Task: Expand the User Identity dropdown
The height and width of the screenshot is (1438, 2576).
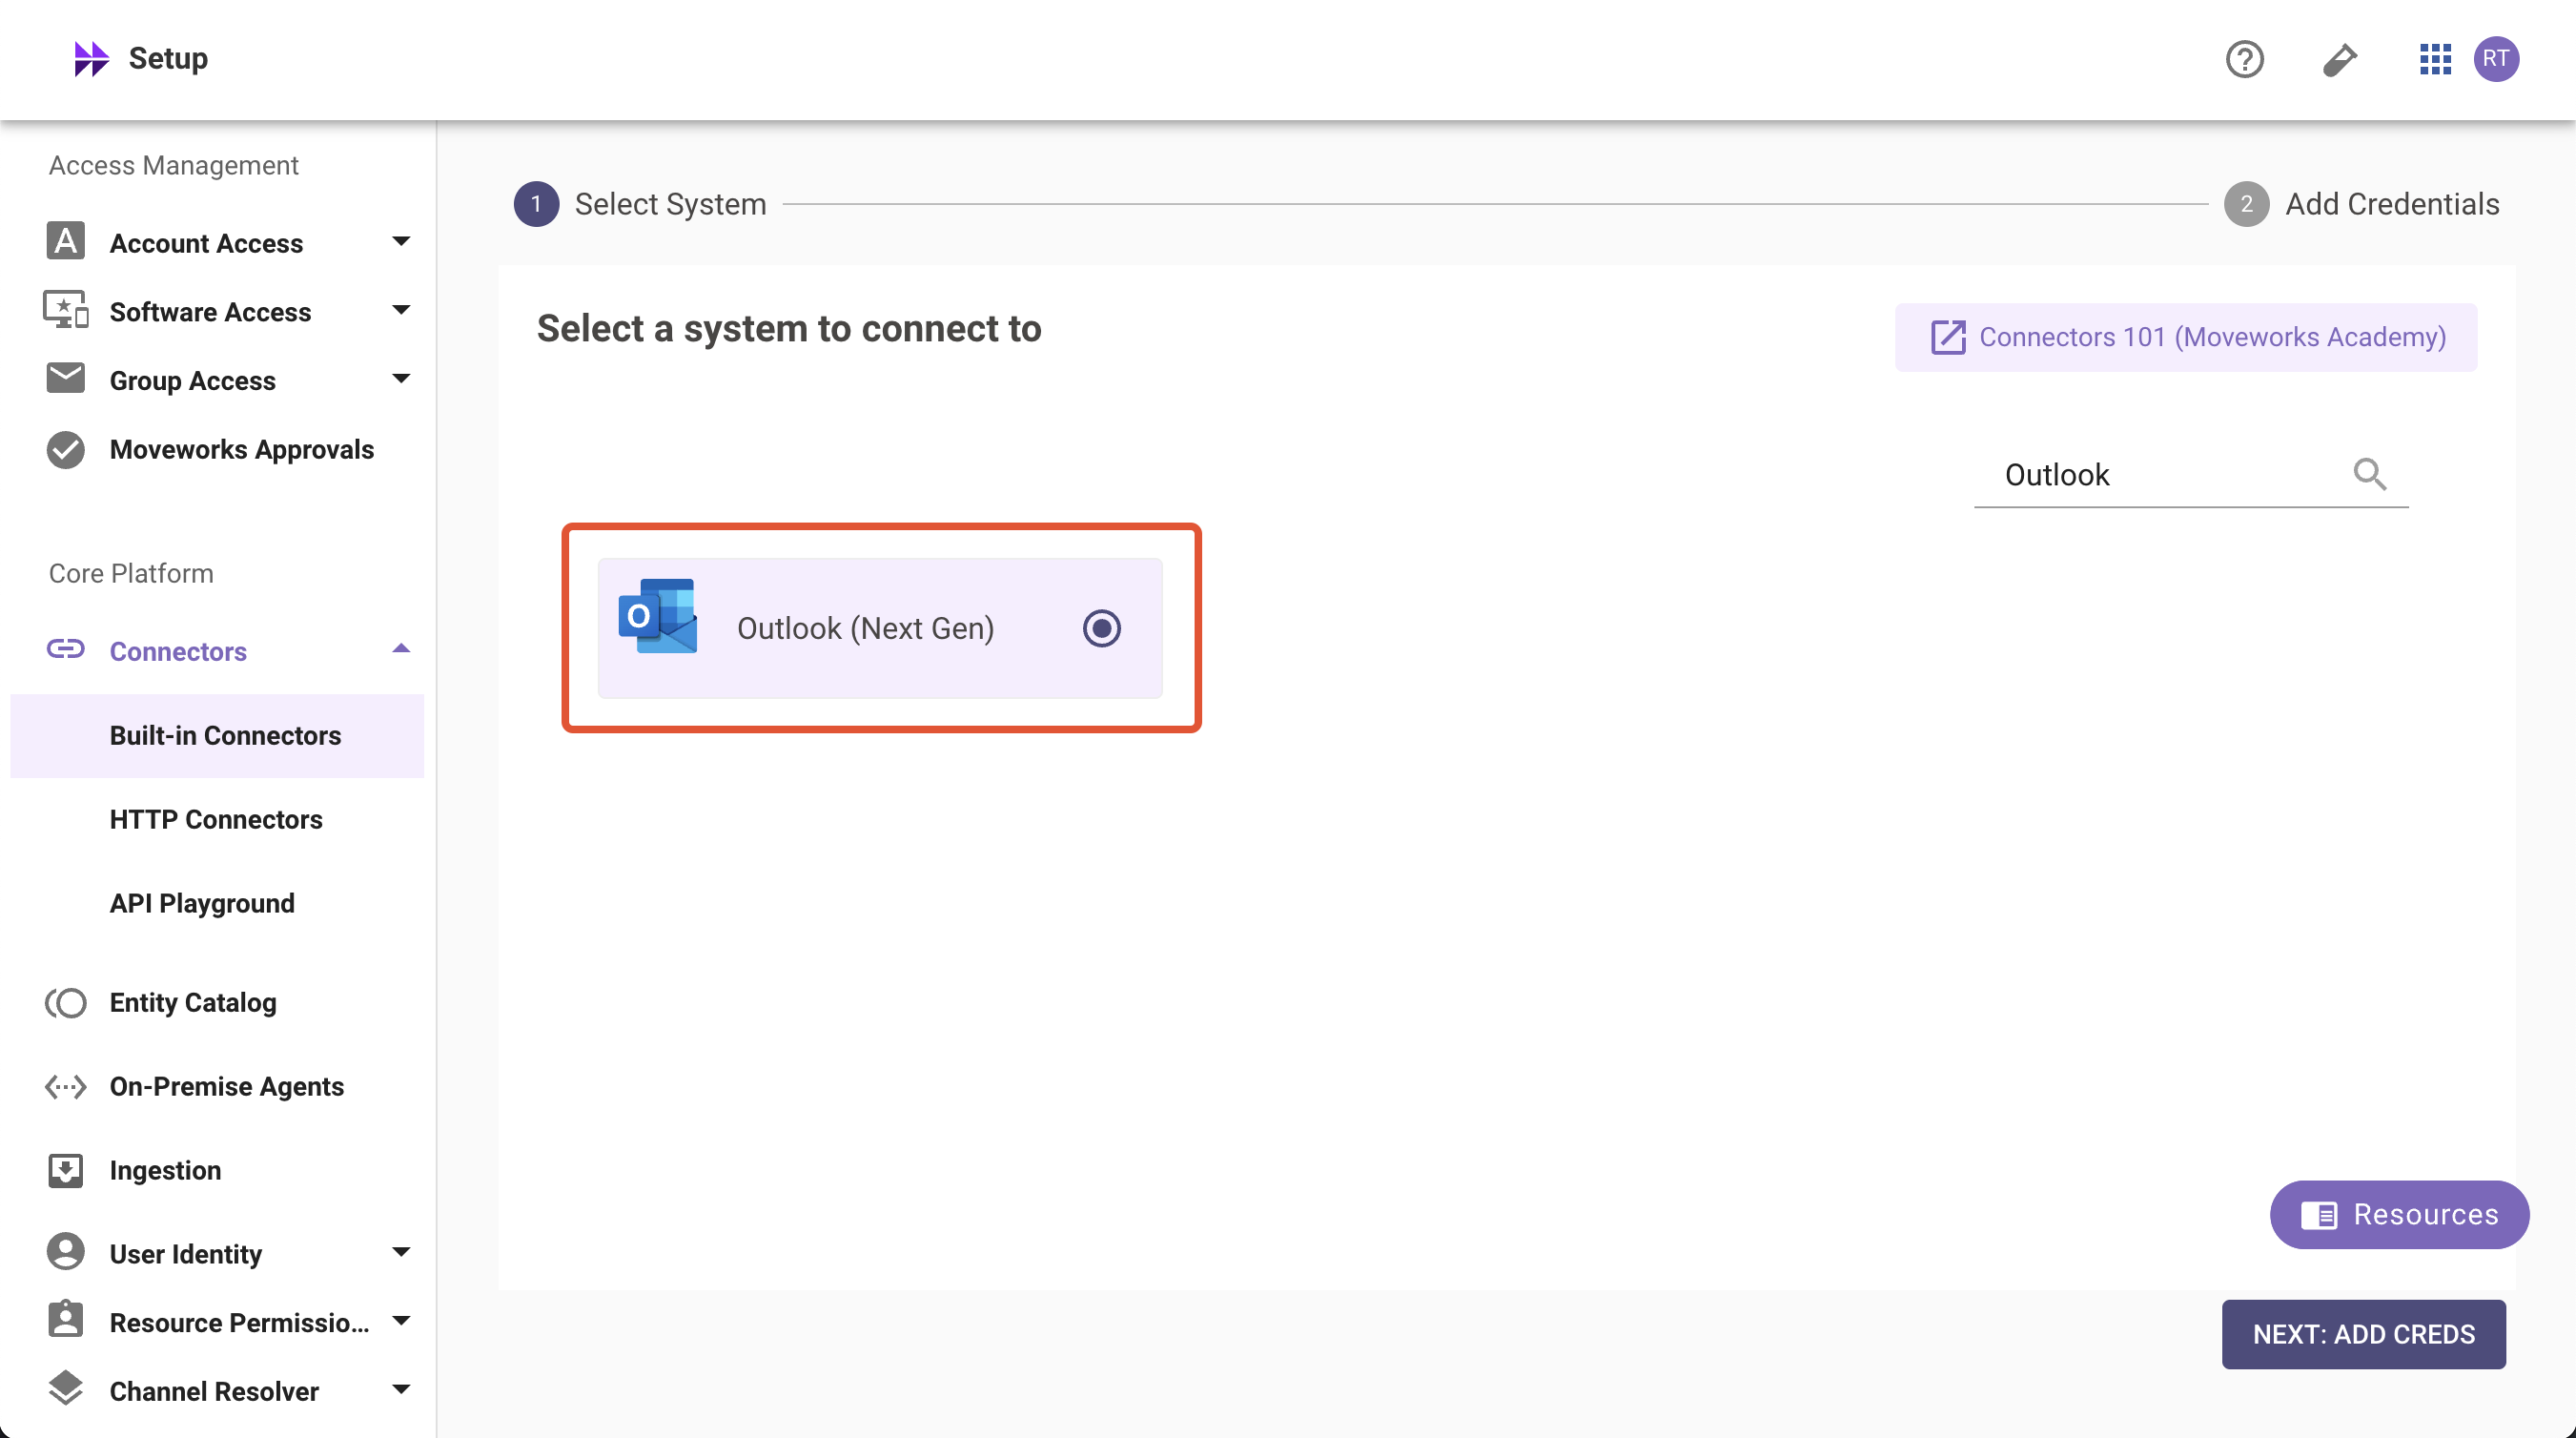Action: click(x=401, y=1253)
